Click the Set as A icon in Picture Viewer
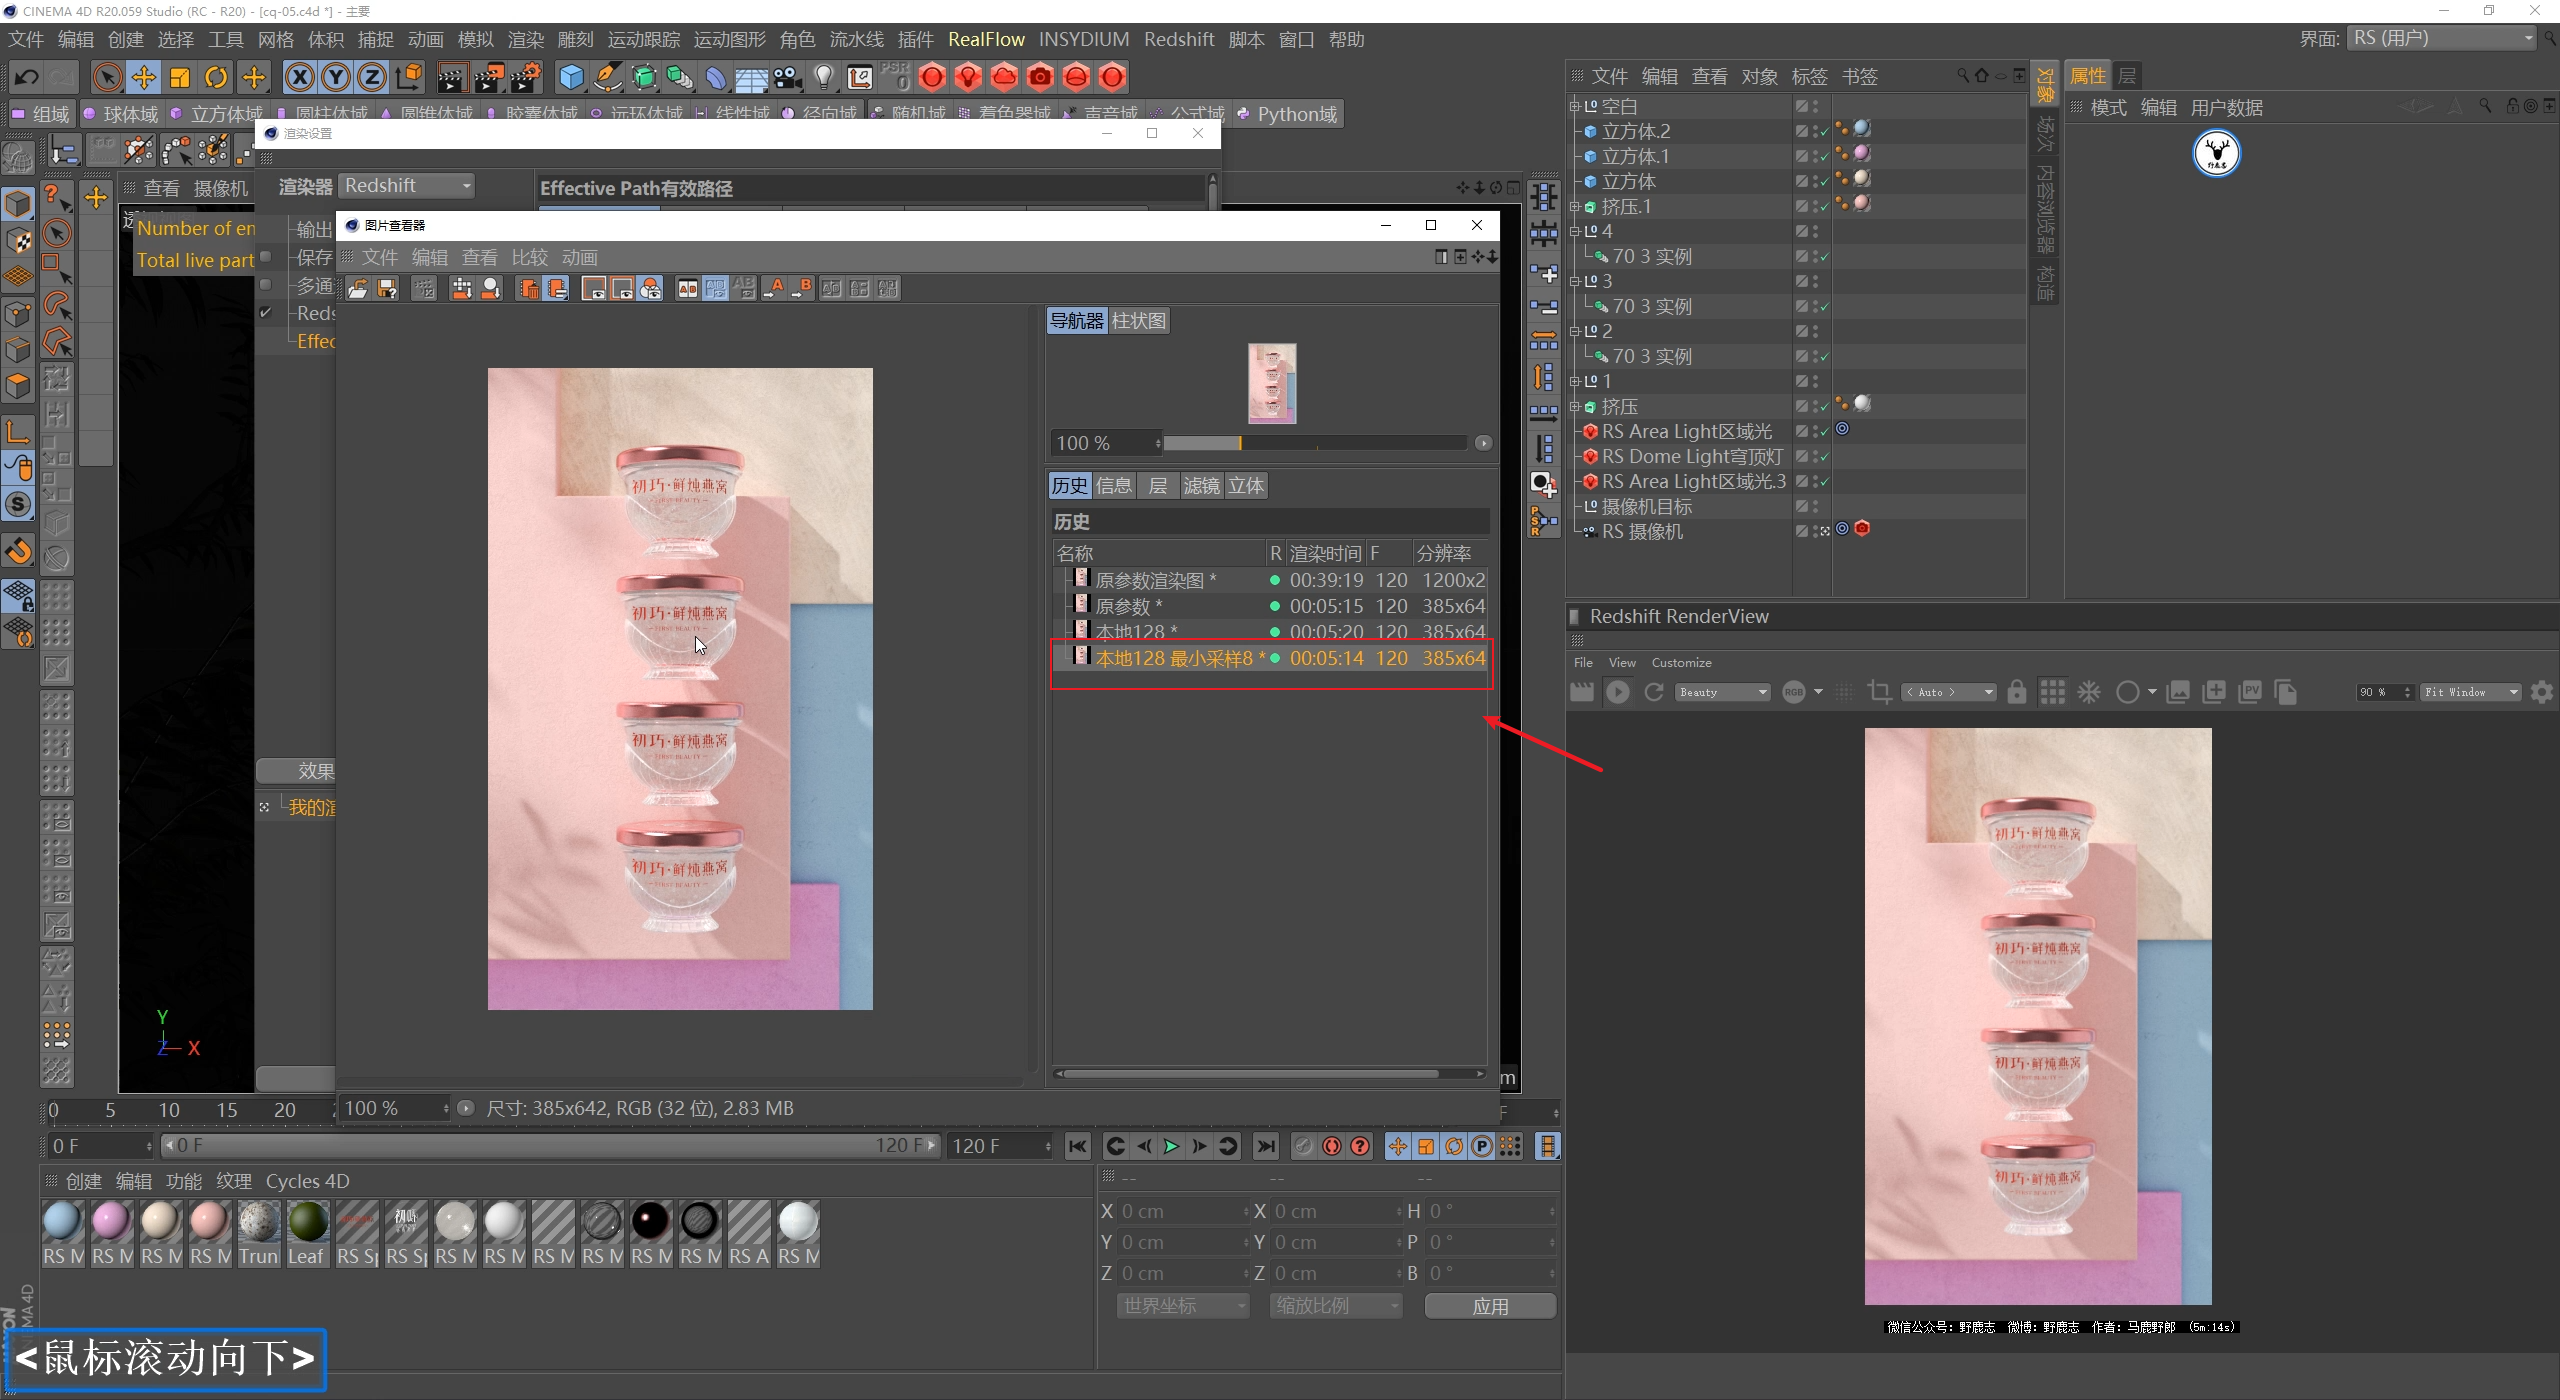 773,289
